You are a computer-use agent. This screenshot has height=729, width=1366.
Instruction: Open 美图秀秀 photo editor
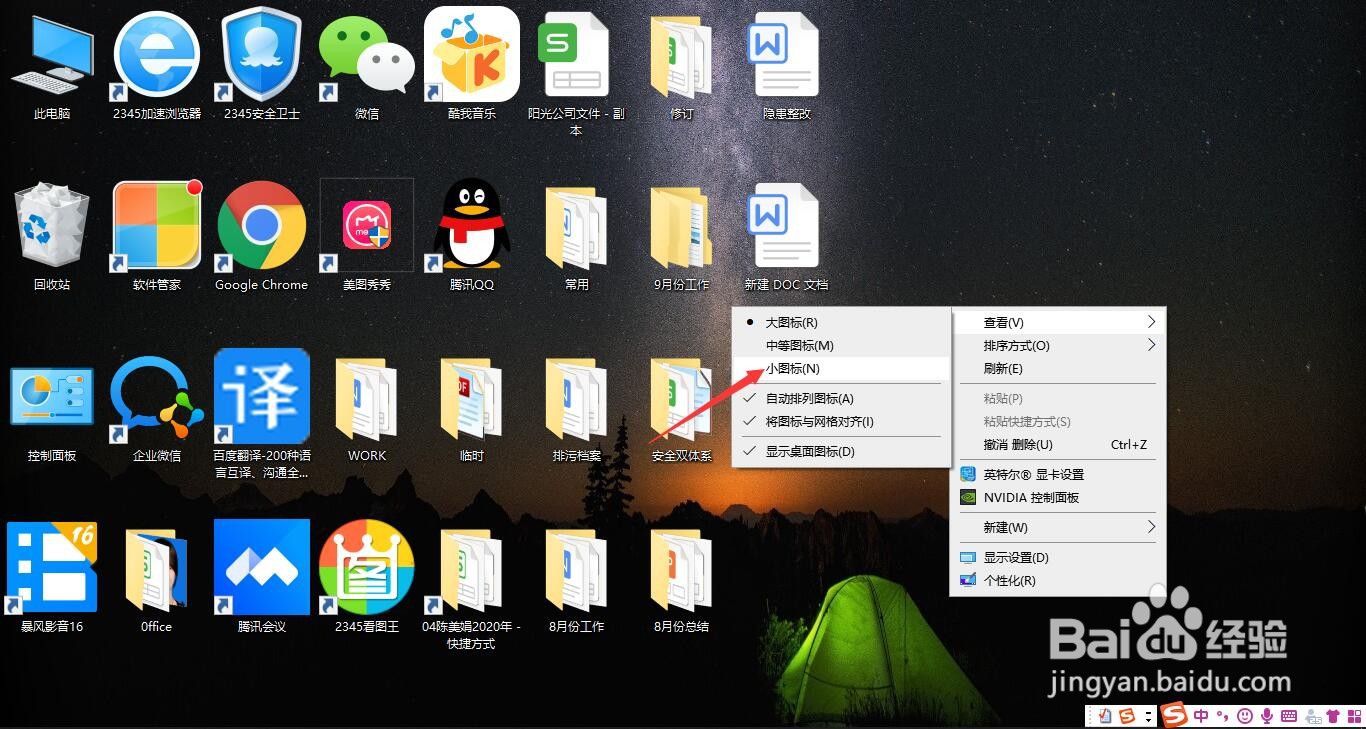(x=366, y=225)
